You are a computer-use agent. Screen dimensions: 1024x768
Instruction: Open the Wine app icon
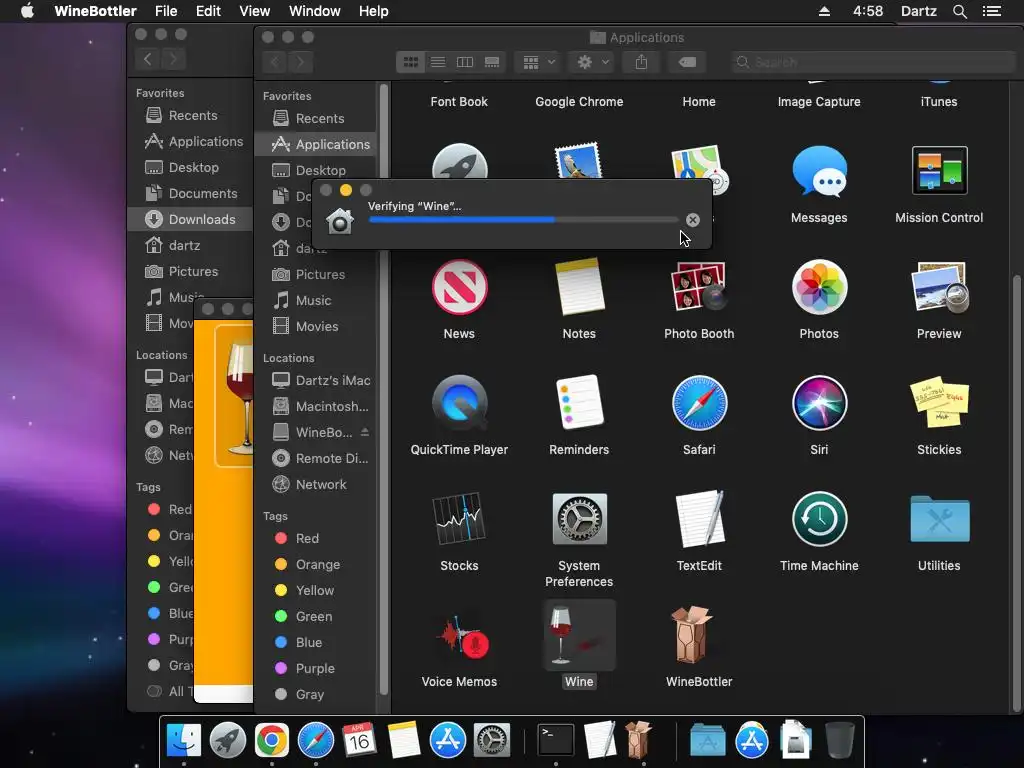[579, 635]
